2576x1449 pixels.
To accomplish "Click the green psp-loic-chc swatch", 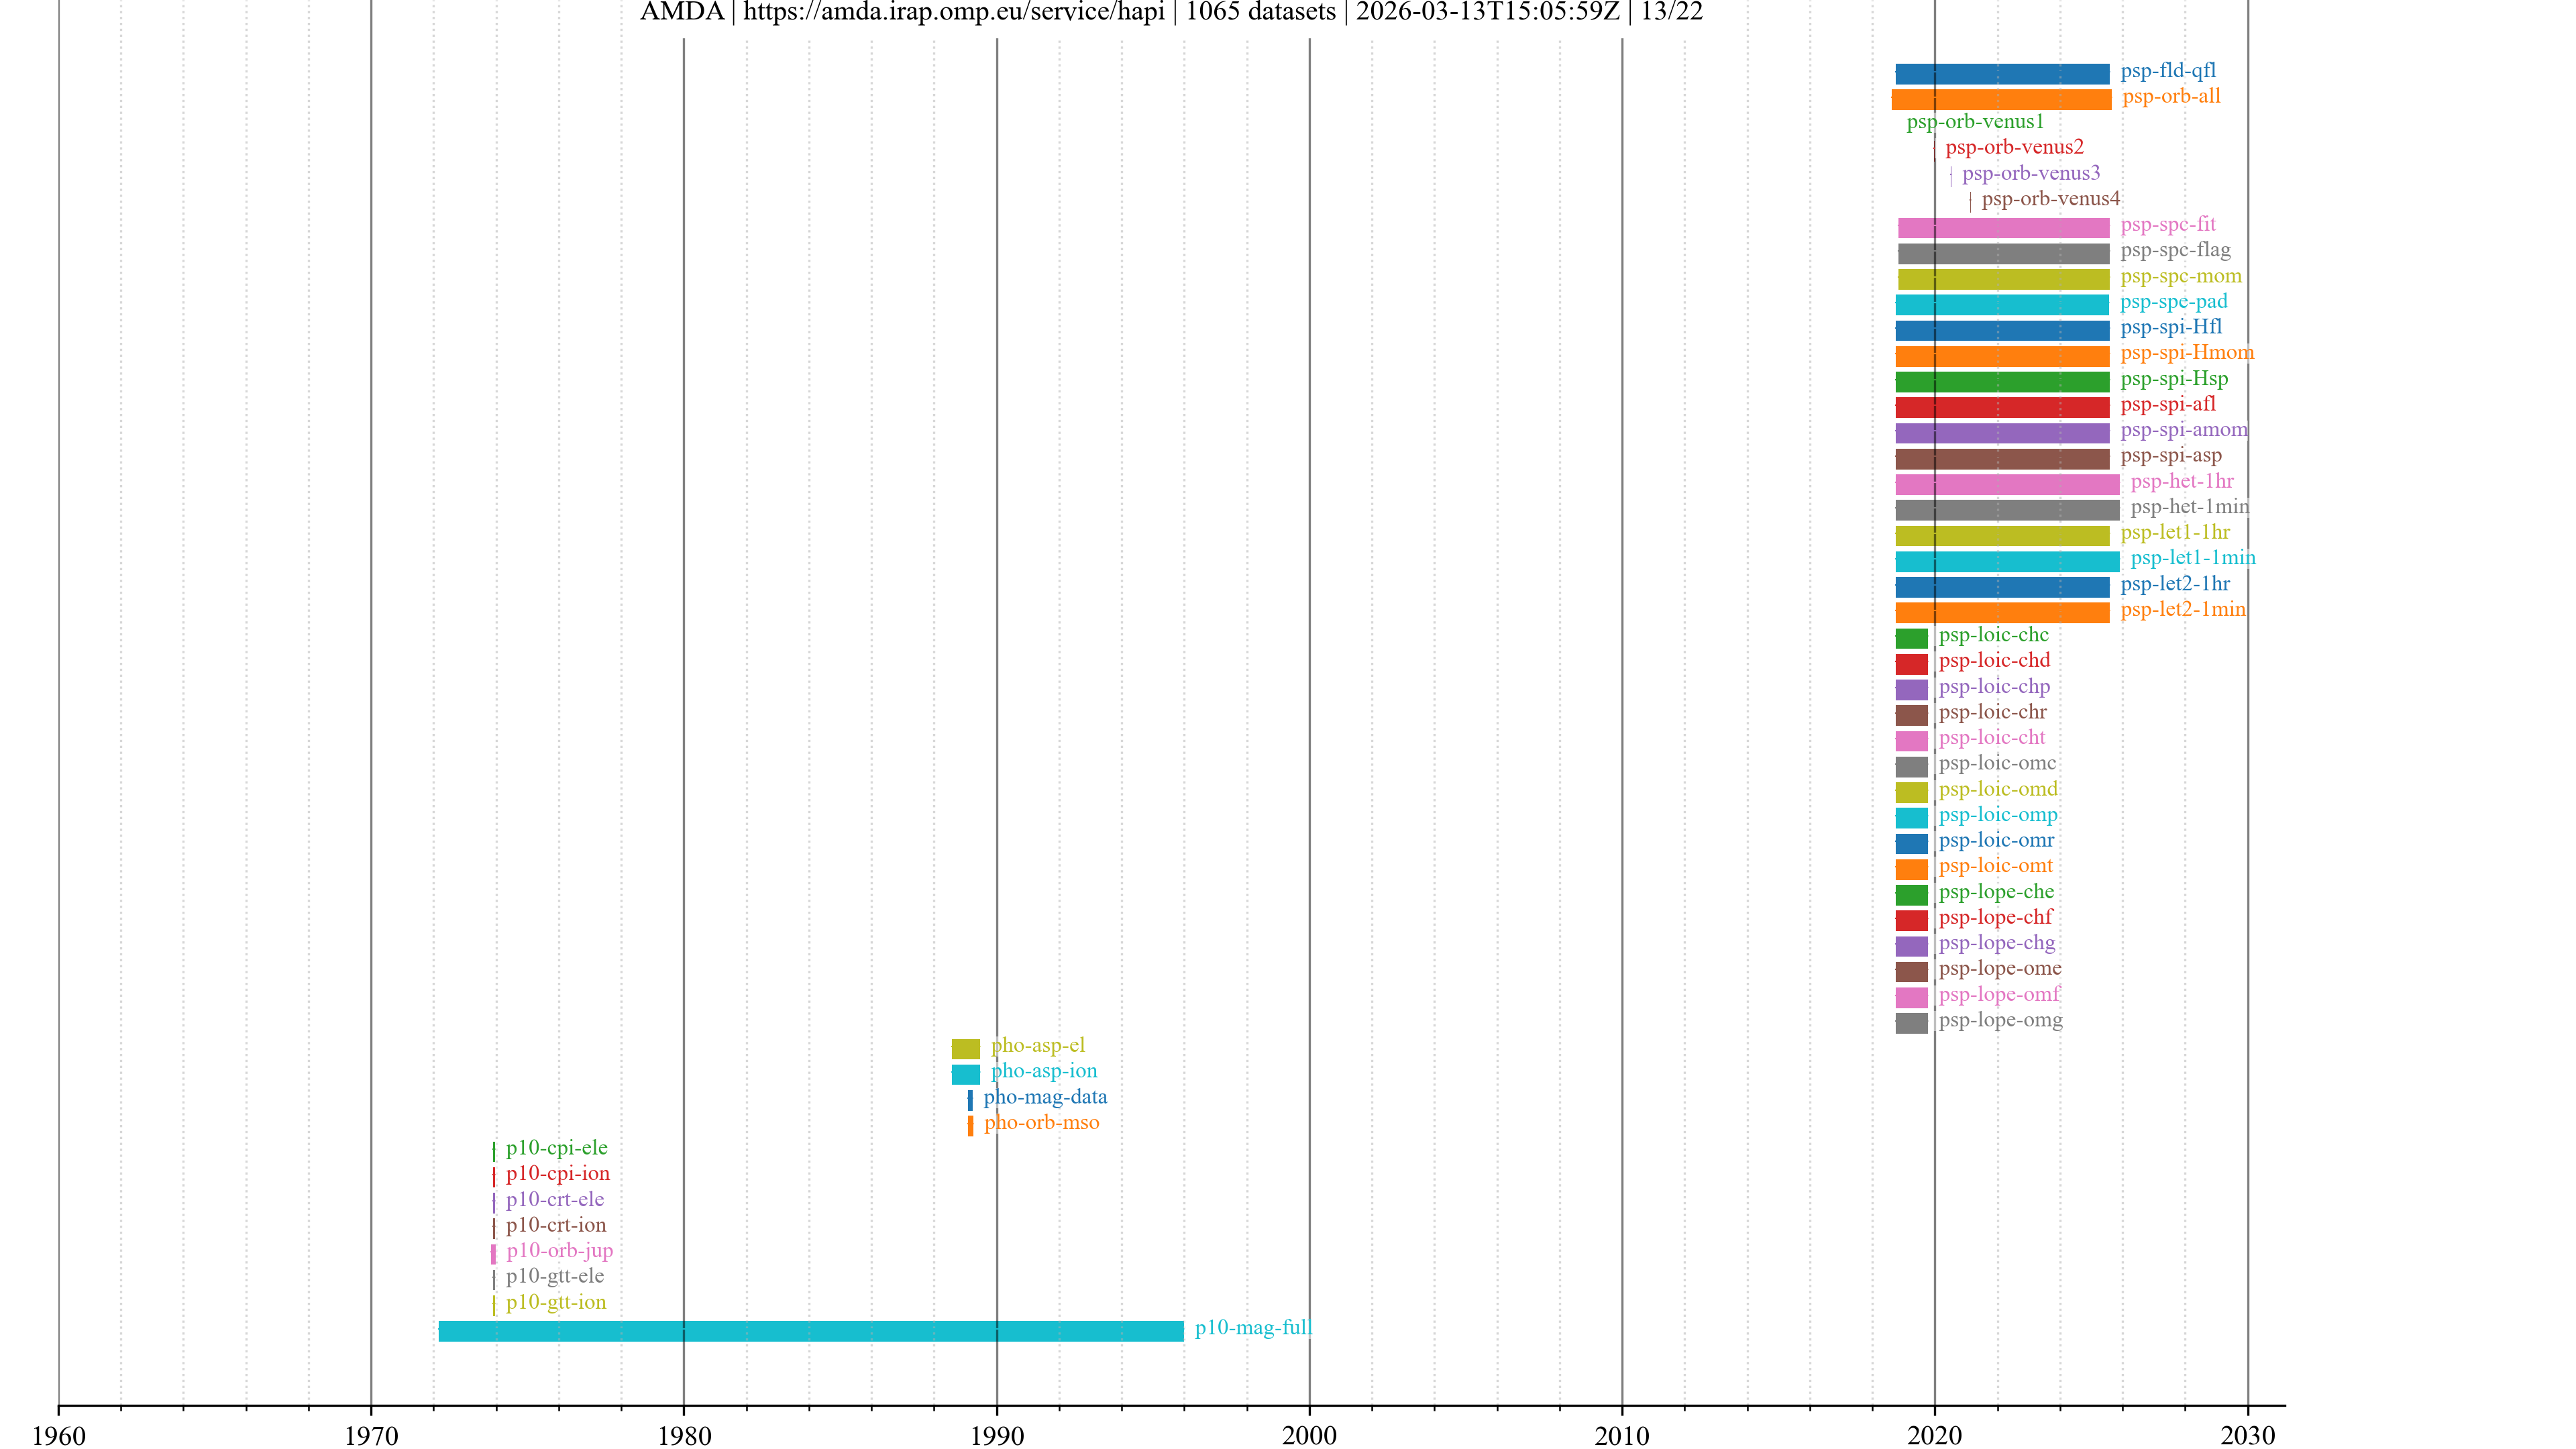I will pyautogui.click(x=1911, y=638).
